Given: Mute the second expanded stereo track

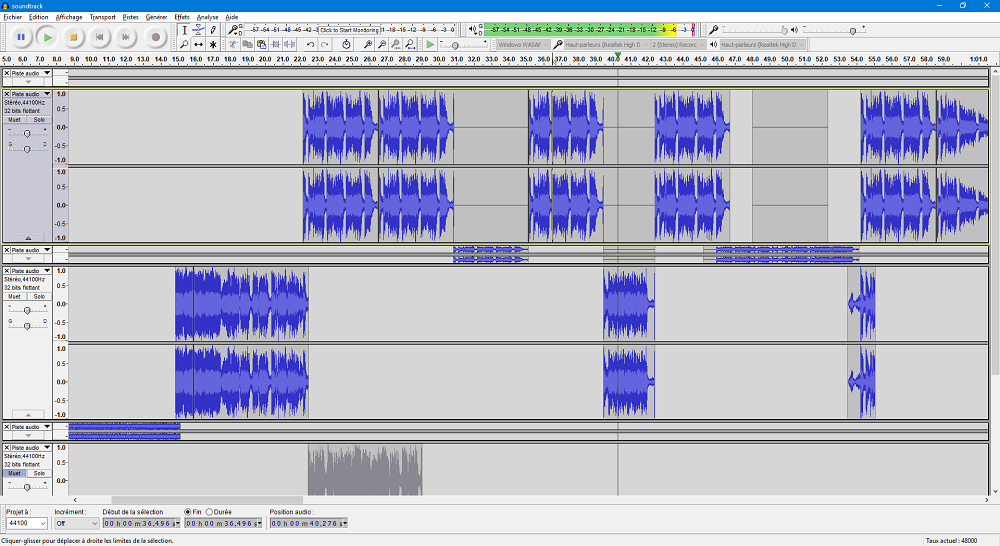Looking at the screenshot, I should [15, 297].
